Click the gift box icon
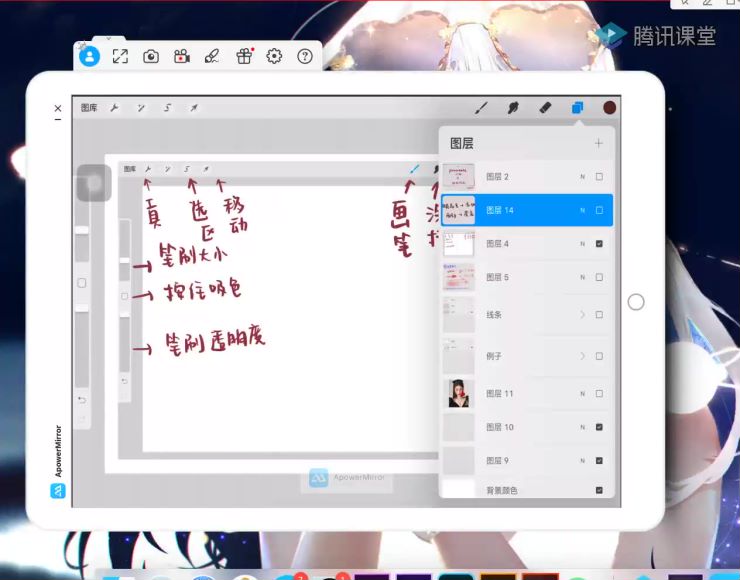 [x=244, y=56]
